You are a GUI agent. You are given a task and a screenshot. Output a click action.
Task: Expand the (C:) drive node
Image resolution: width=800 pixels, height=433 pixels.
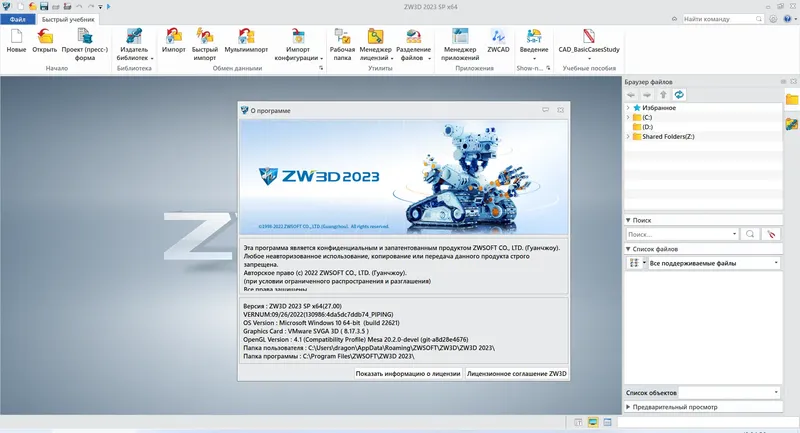(x=628, y=117)
